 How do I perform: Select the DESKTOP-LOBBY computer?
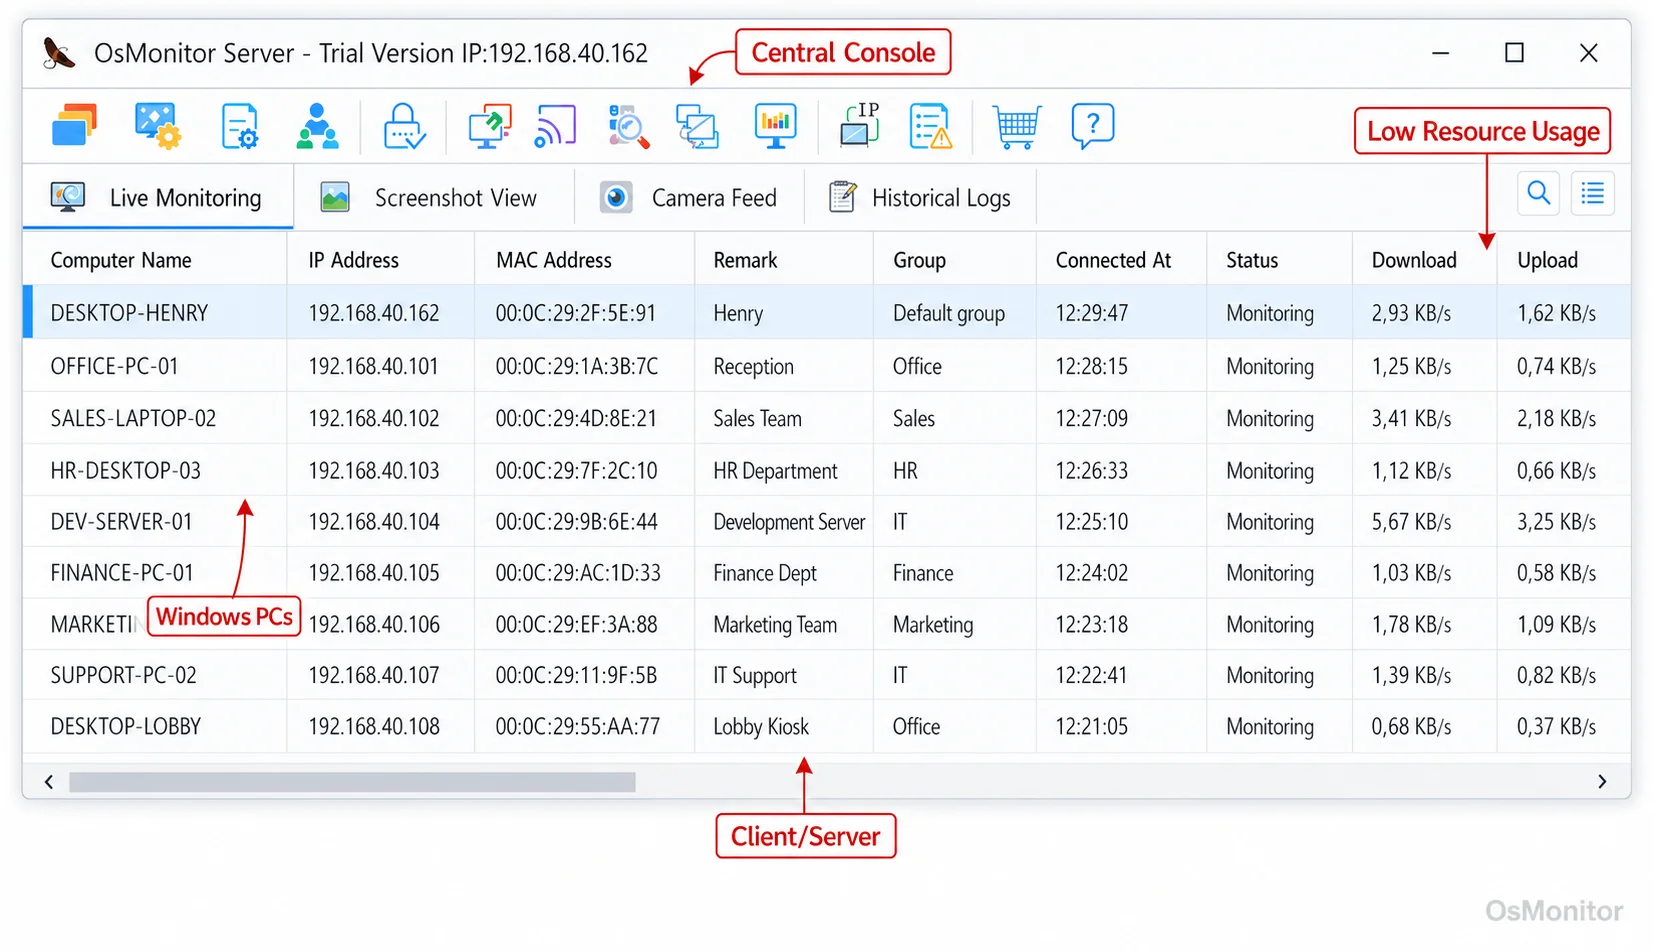[126, 726]
